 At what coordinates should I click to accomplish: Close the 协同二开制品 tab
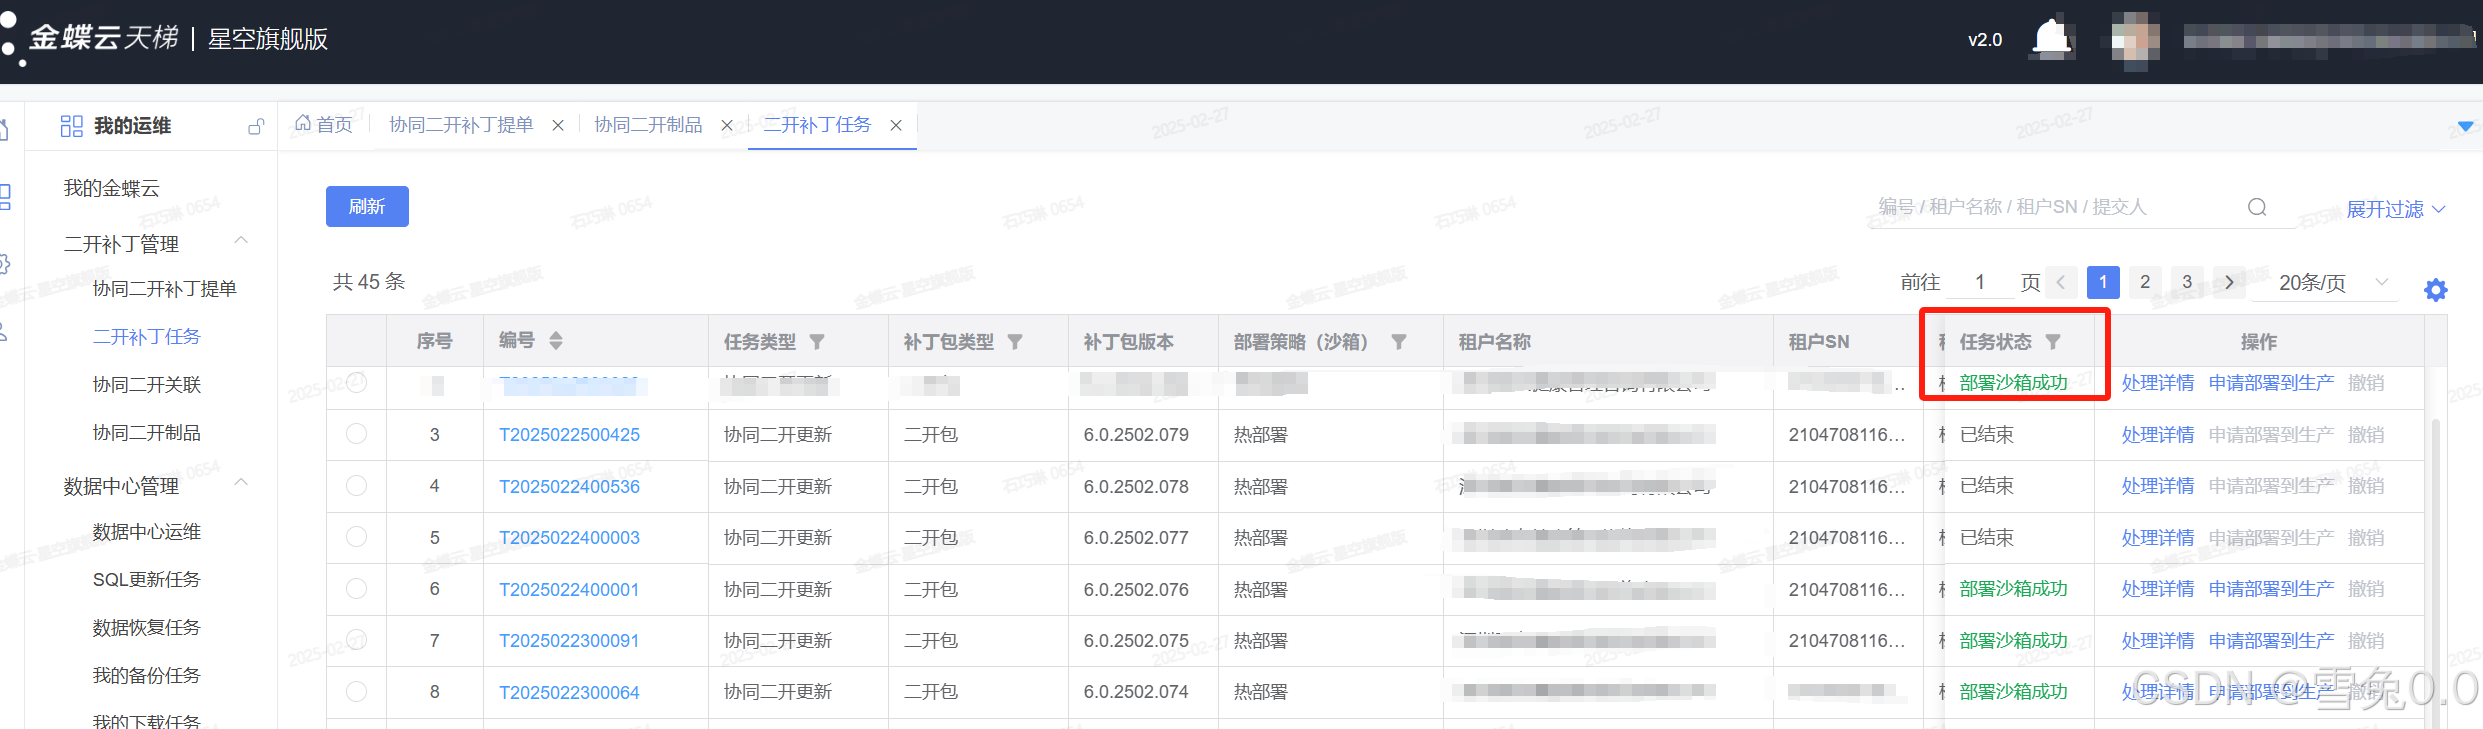[727, 125]
